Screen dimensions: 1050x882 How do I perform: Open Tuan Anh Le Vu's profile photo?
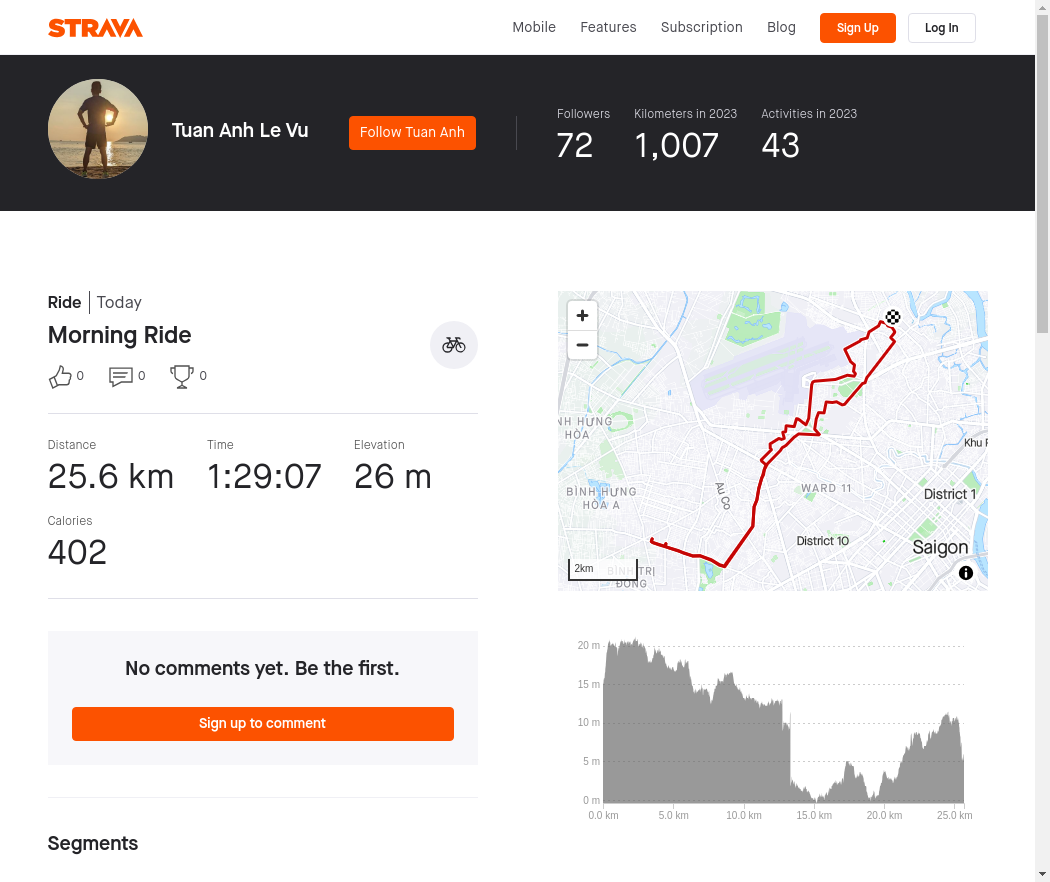pyautogui.click(x=98, y=129)
